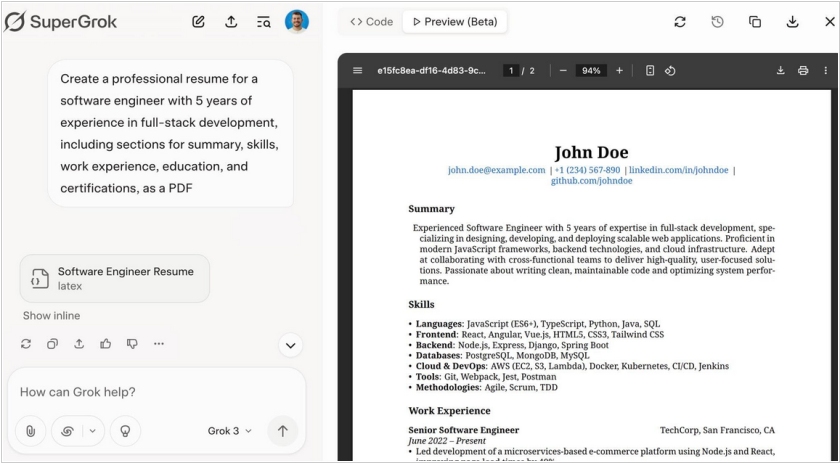Click the TechCorp, San Francisco, CA text

click(x=717, y=430)
